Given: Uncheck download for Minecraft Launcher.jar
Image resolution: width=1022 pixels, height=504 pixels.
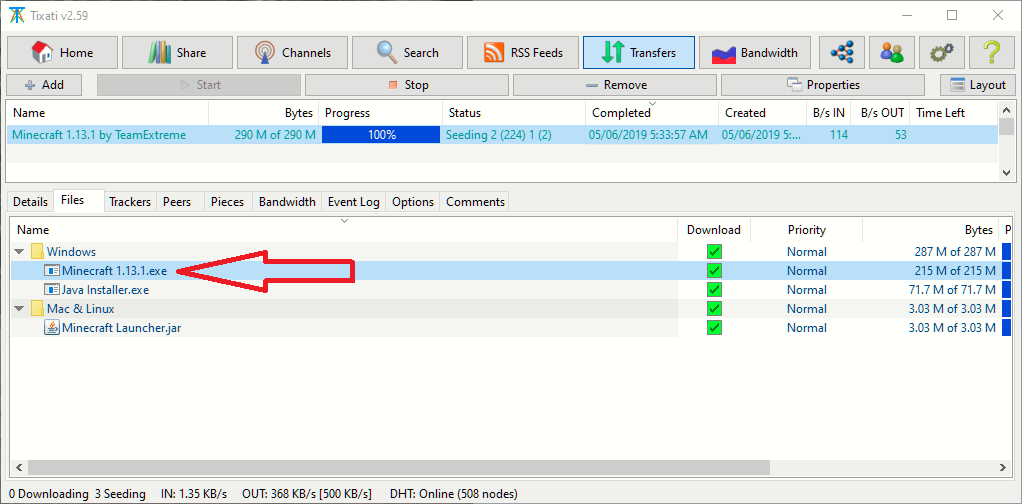Looking at the screenshot, I should (x=714, y=327).
